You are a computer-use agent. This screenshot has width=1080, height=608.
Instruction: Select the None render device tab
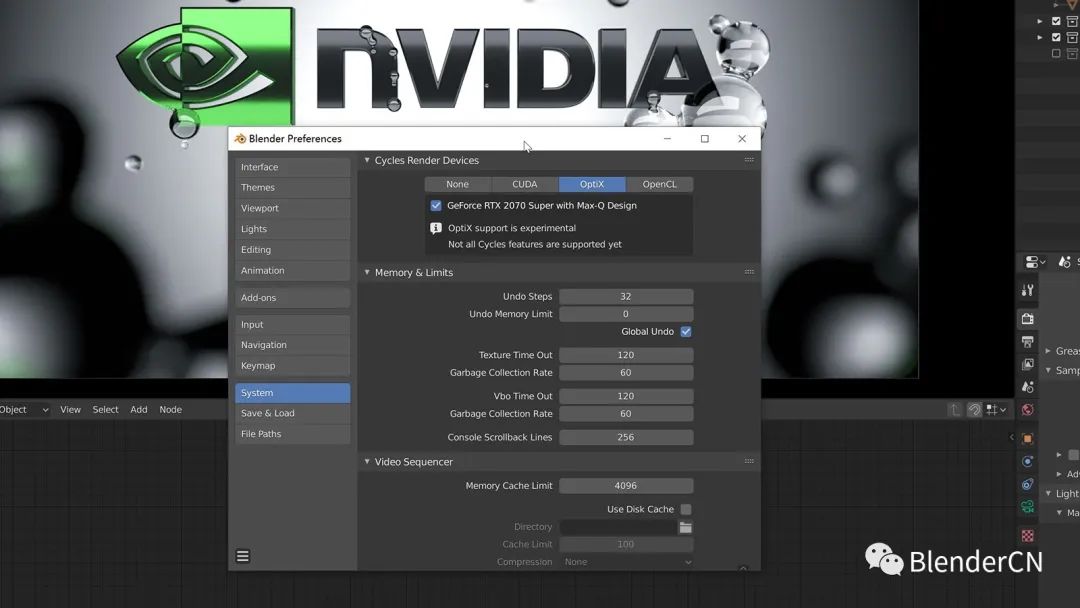pos(457,184)
